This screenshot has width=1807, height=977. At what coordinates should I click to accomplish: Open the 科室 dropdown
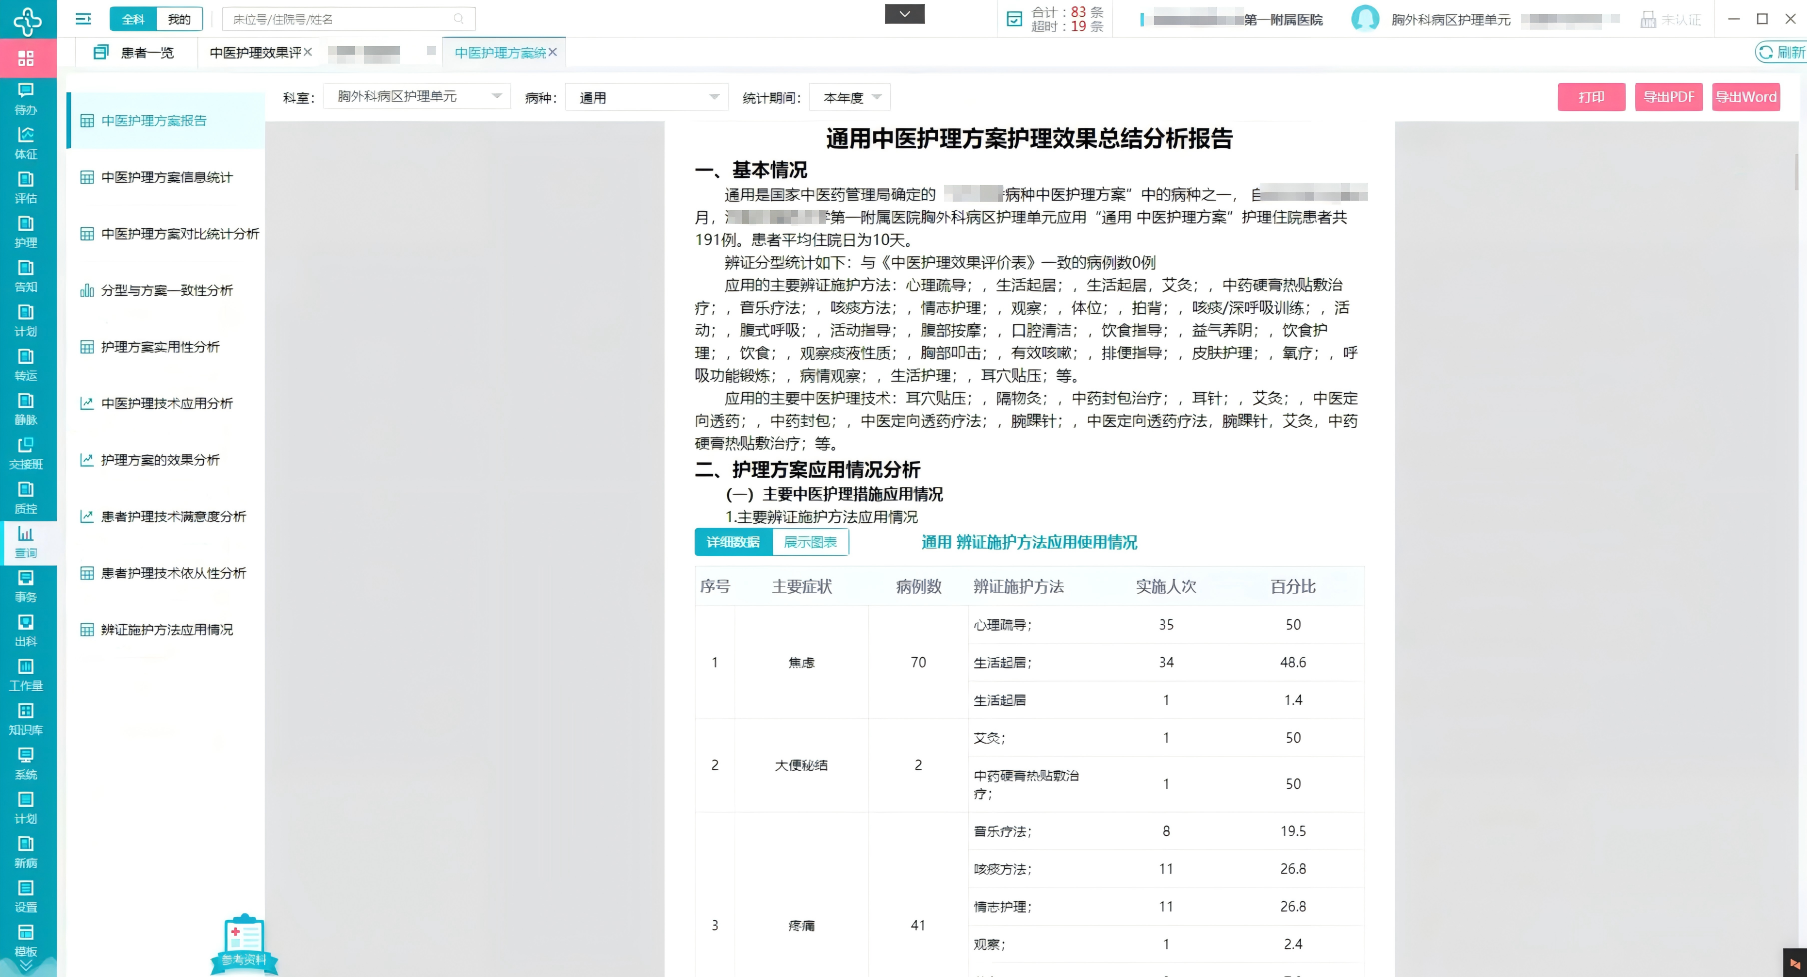[417, 97]
